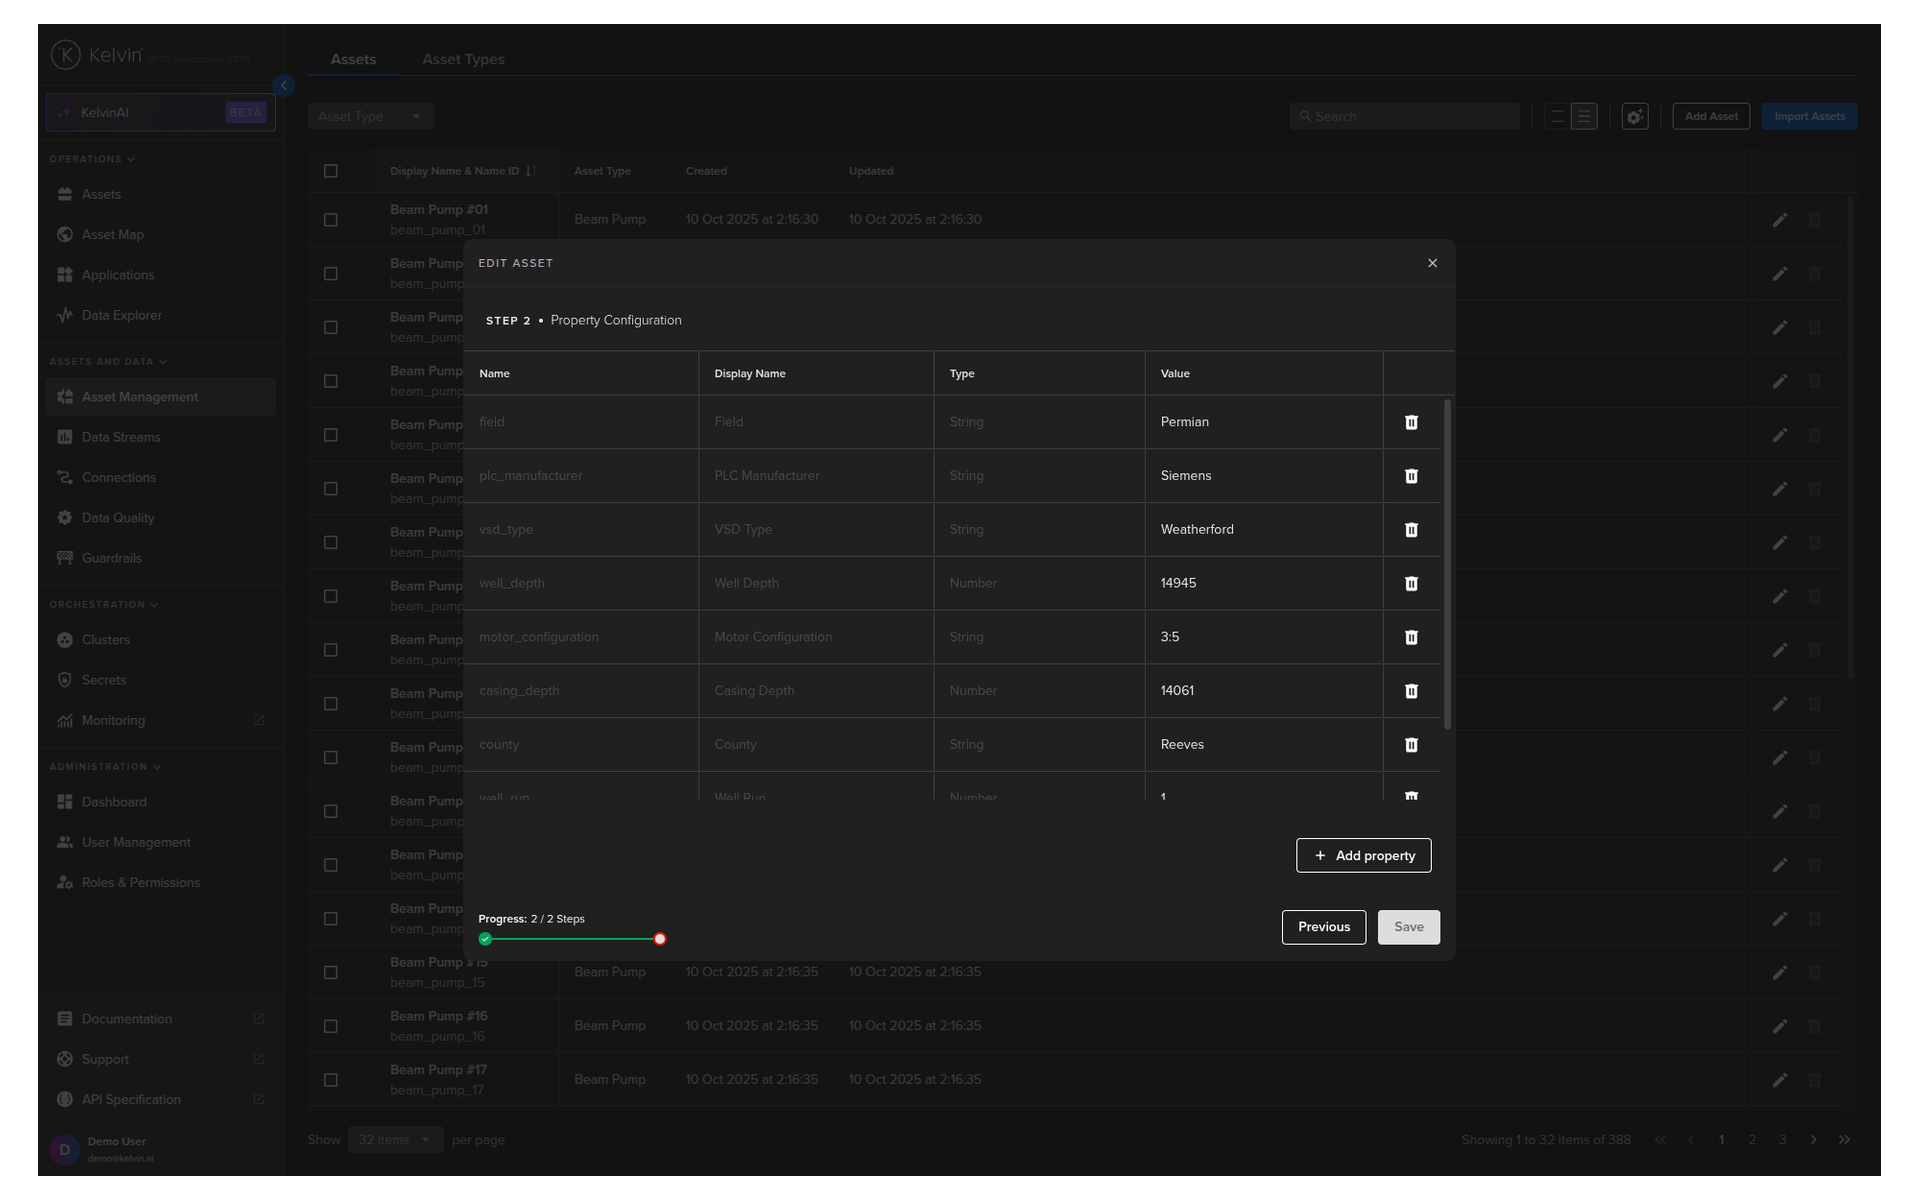Image resolution: width=1920 pixels, height=1200 pixels.
Task: Collapse the sidebar with arrow icon
Action: [284, 86]
